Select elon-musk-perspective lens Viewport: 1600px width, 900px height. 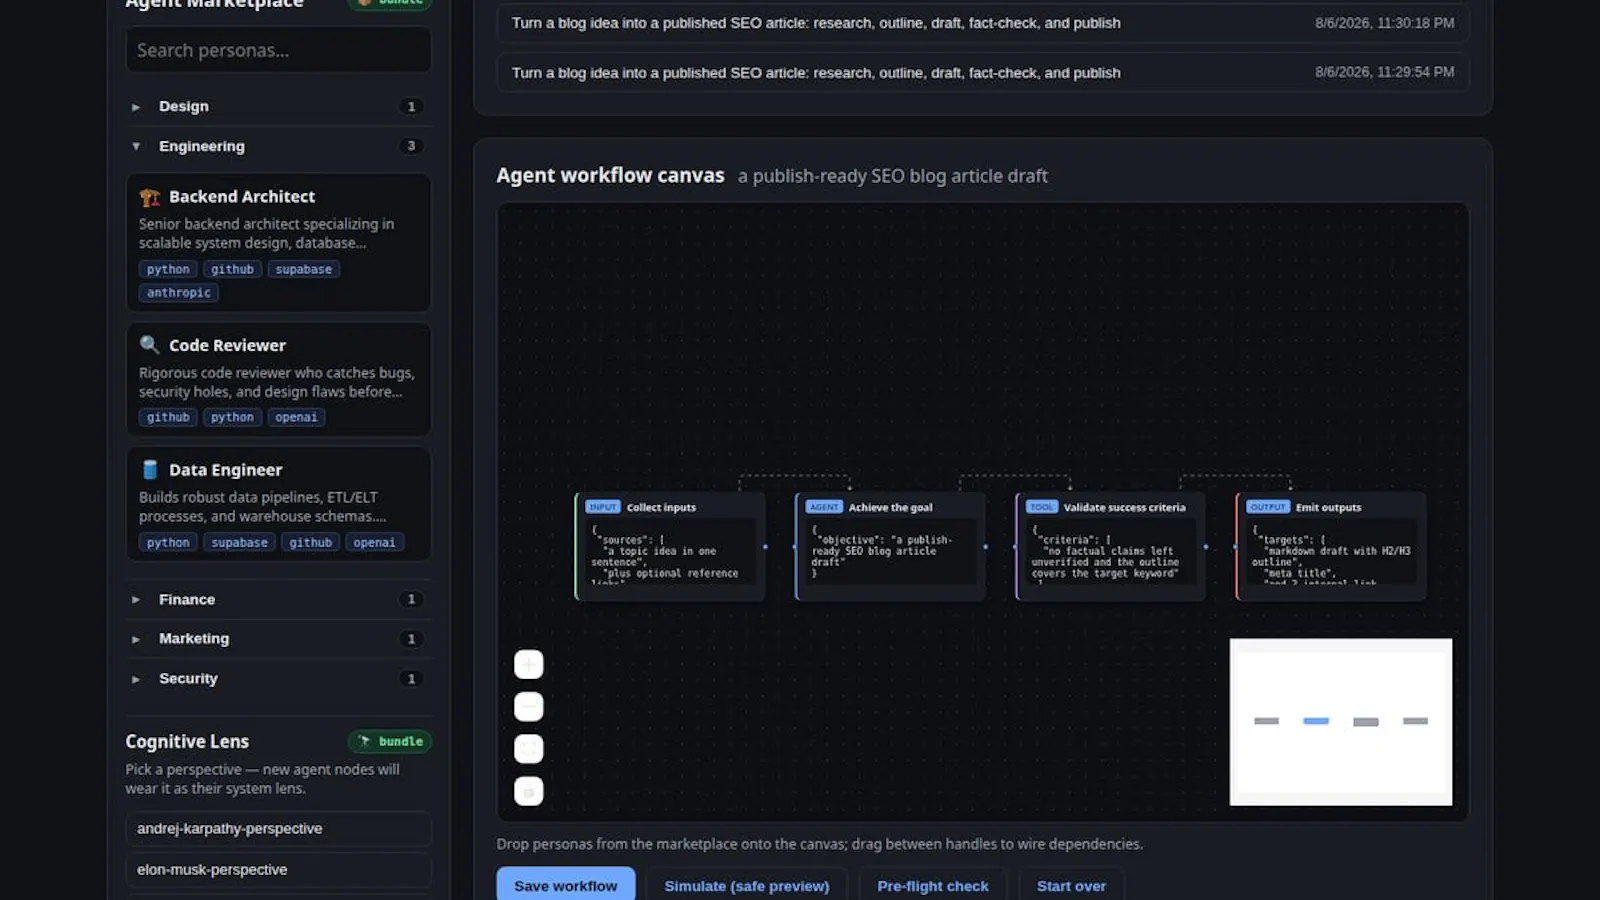[278, 870]
